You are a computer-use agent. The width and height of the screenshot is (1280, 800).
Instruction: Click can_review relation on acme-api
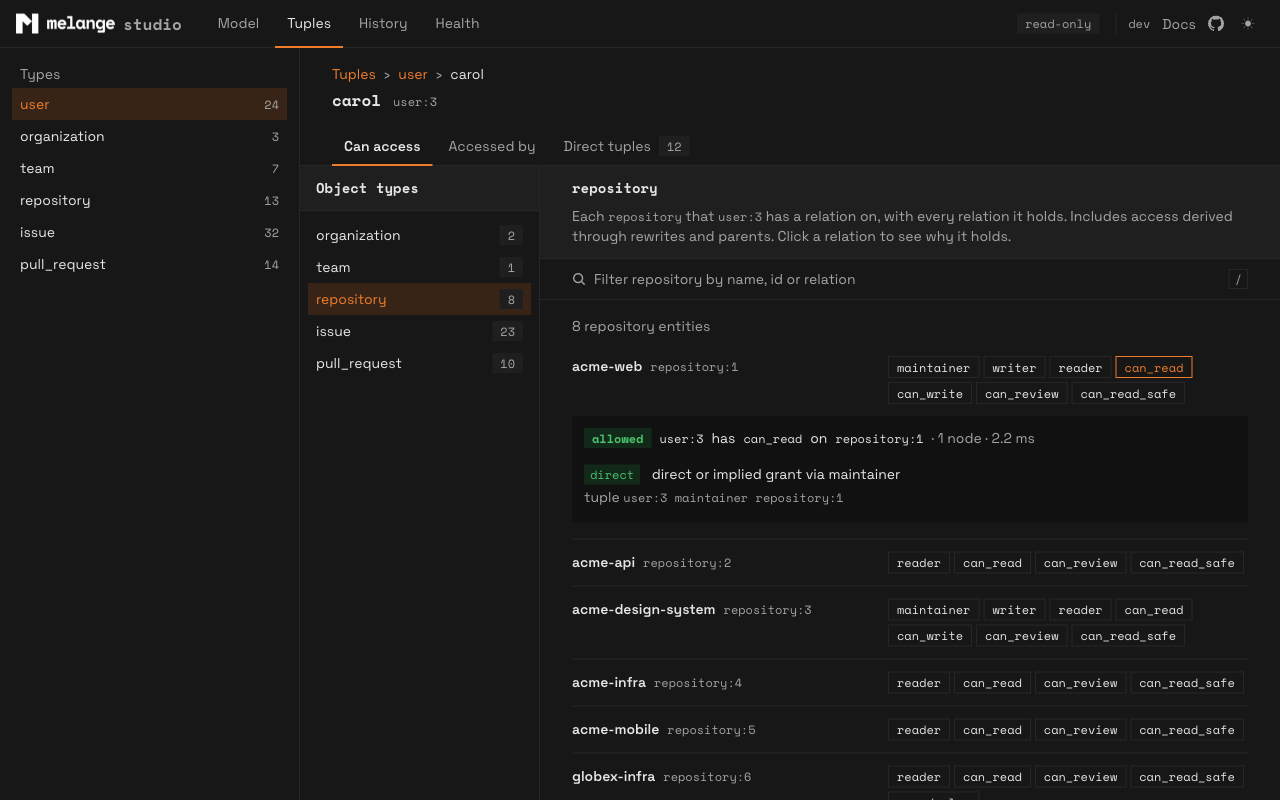pos(1081,563)
